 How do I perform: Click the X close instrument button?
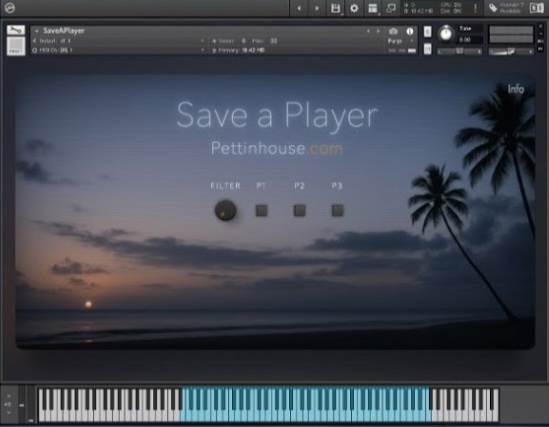point(541,27)
